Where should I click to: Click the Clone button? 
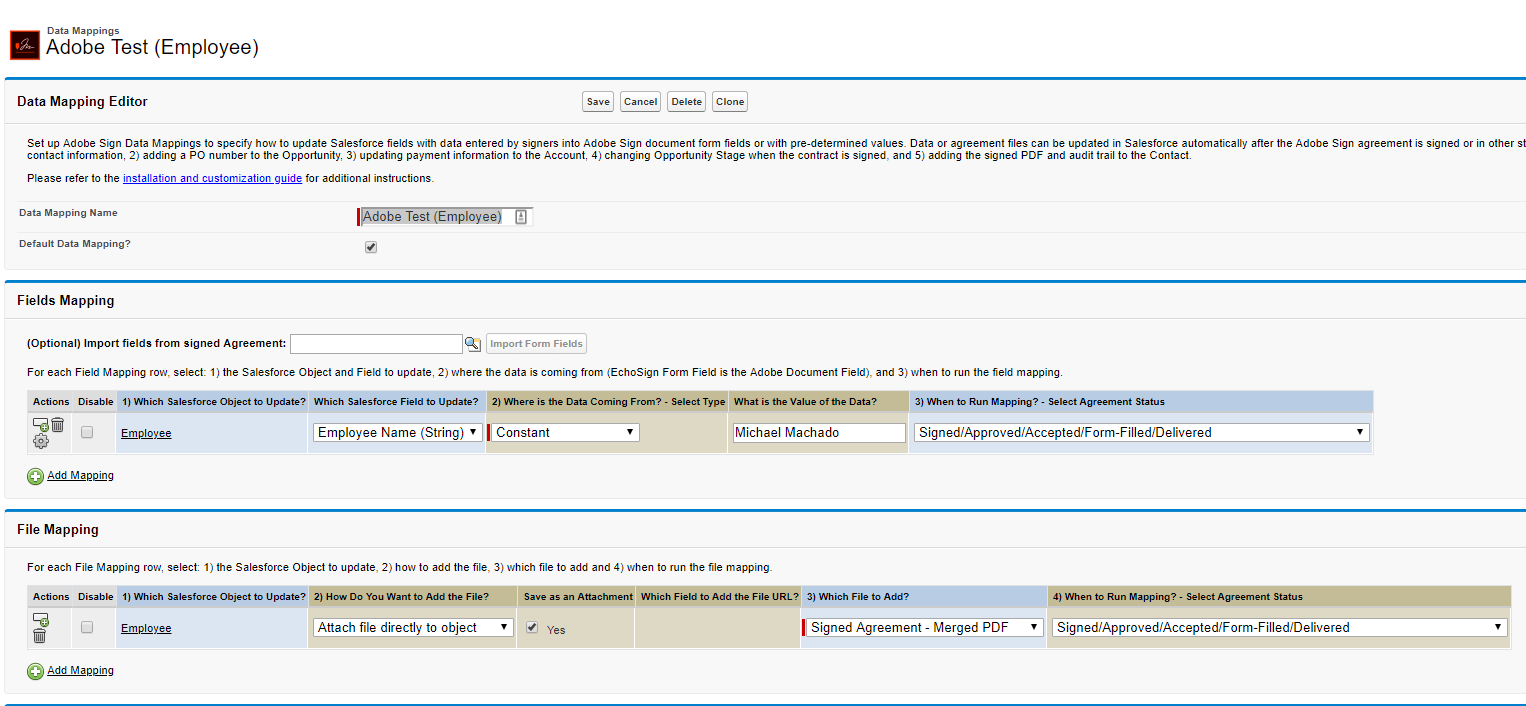[730, 102]
